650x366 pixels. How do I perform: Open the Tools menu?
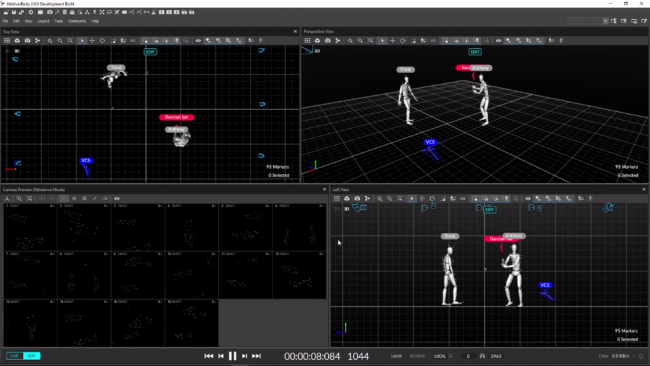click(58, 21)
